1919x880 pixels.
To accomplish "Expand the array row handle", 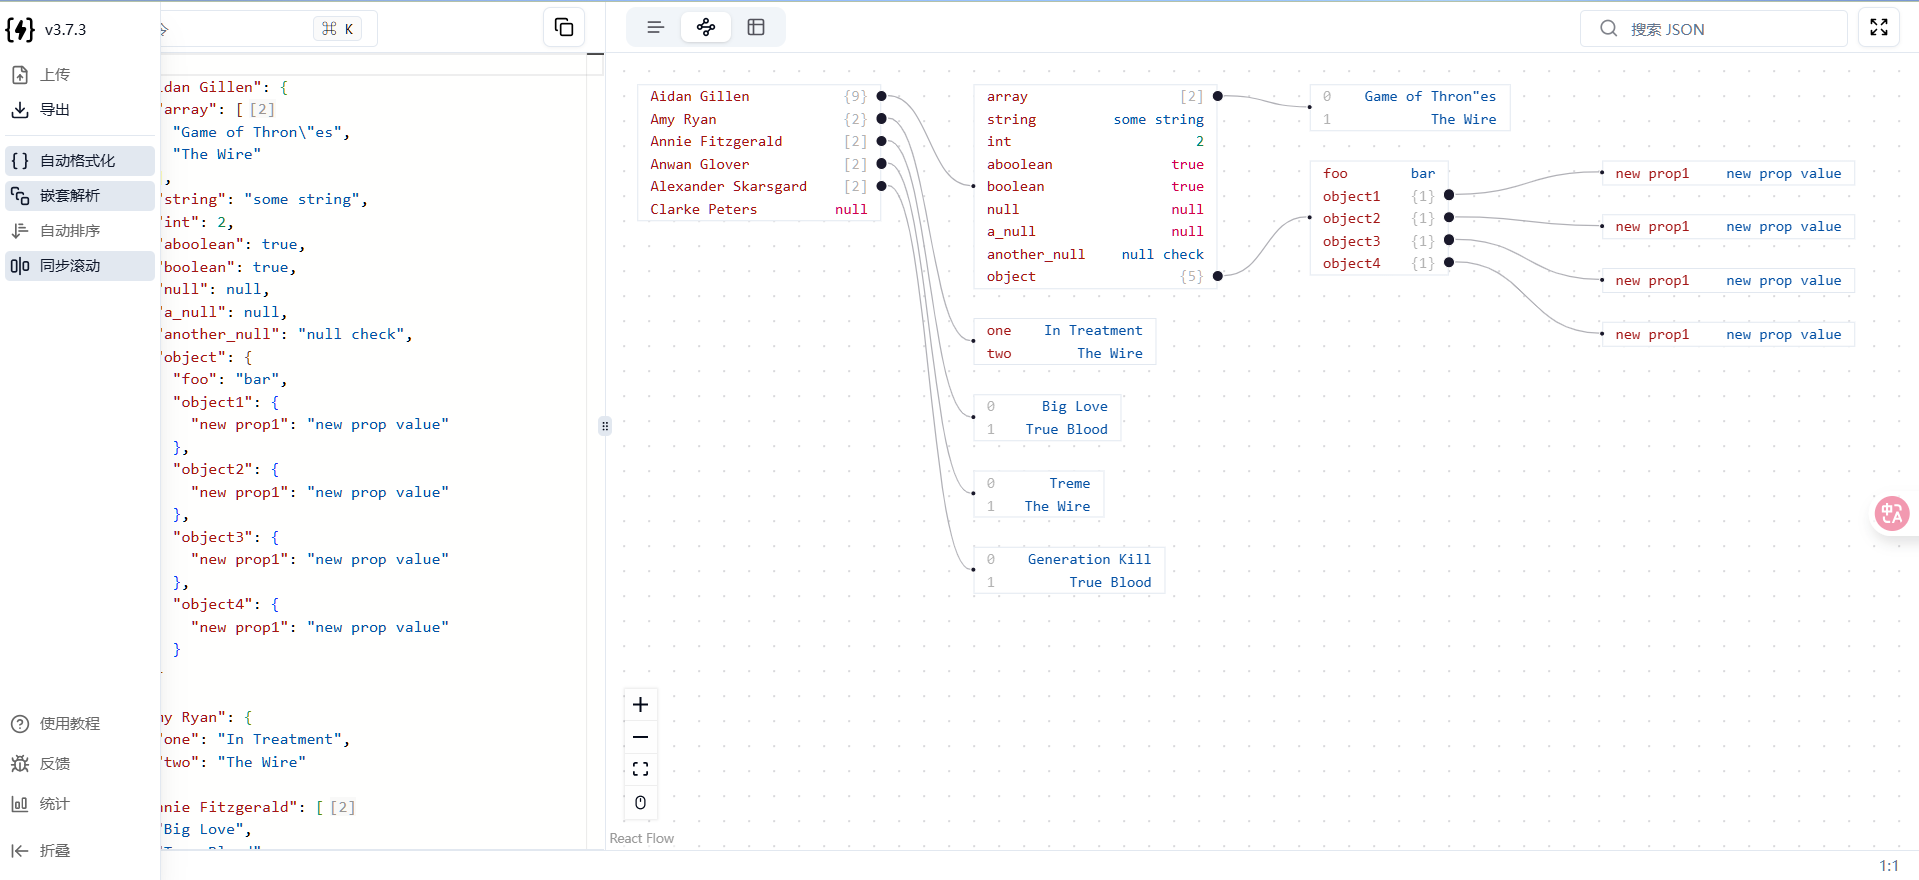I will pyautogui.click(x=1218, y=96).
